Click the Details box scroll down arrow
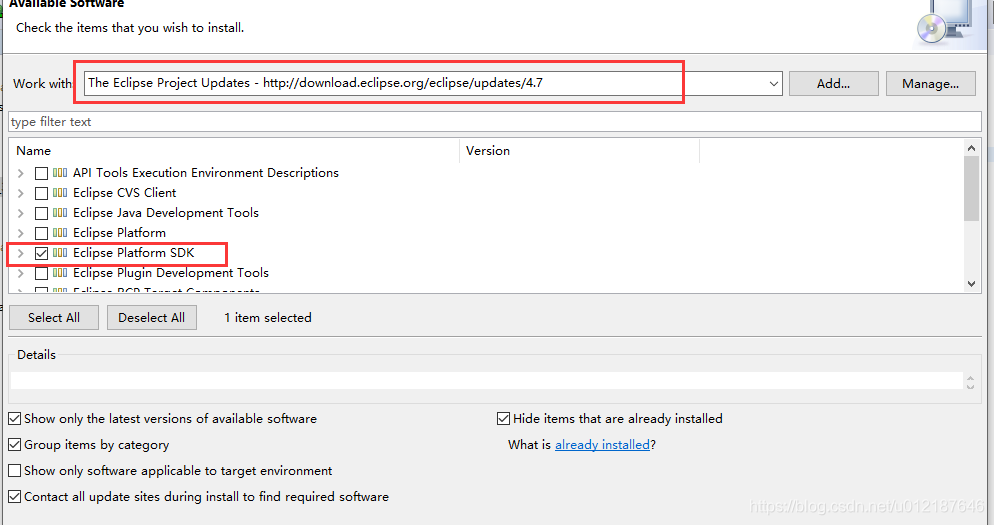Viewport: 994px width, 525px height. tap(970, 386)
